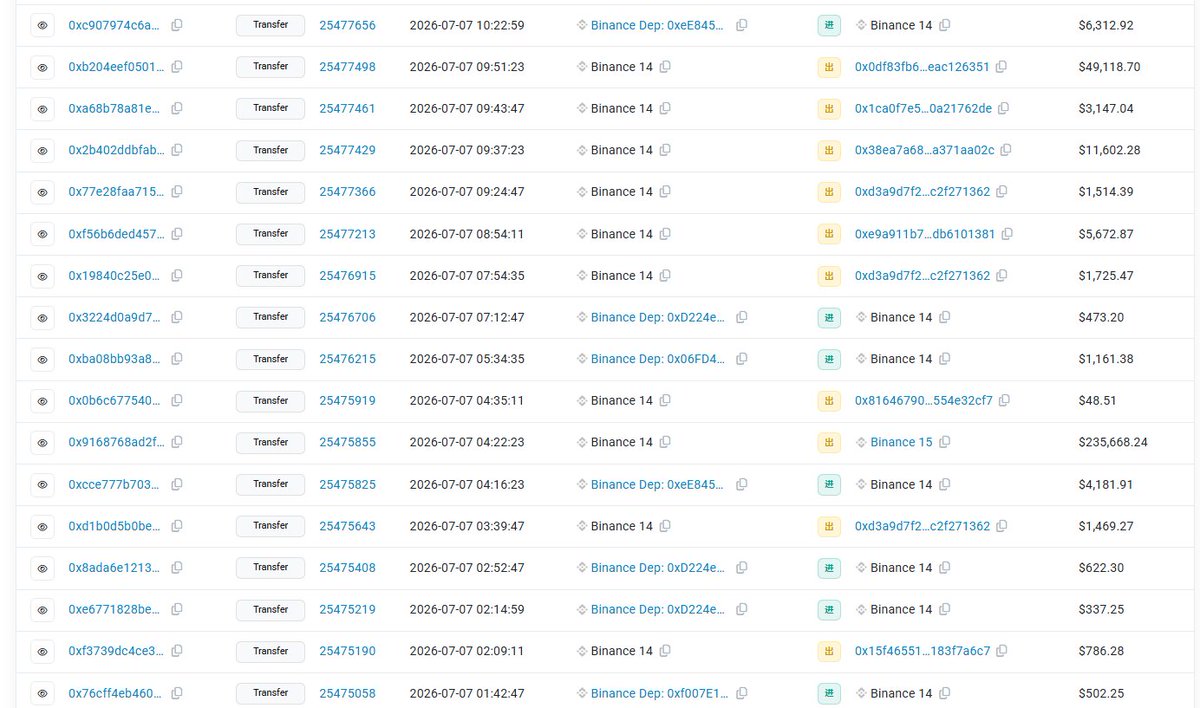The image size is (1200, 708).
Task: Open block 25477656
Action: [x=347, y=25]
